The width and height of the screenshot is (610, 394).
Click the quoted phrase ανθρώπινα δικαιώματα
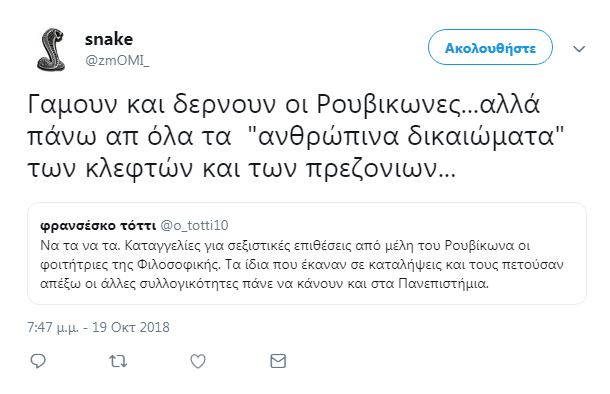[x=406, y=137]
